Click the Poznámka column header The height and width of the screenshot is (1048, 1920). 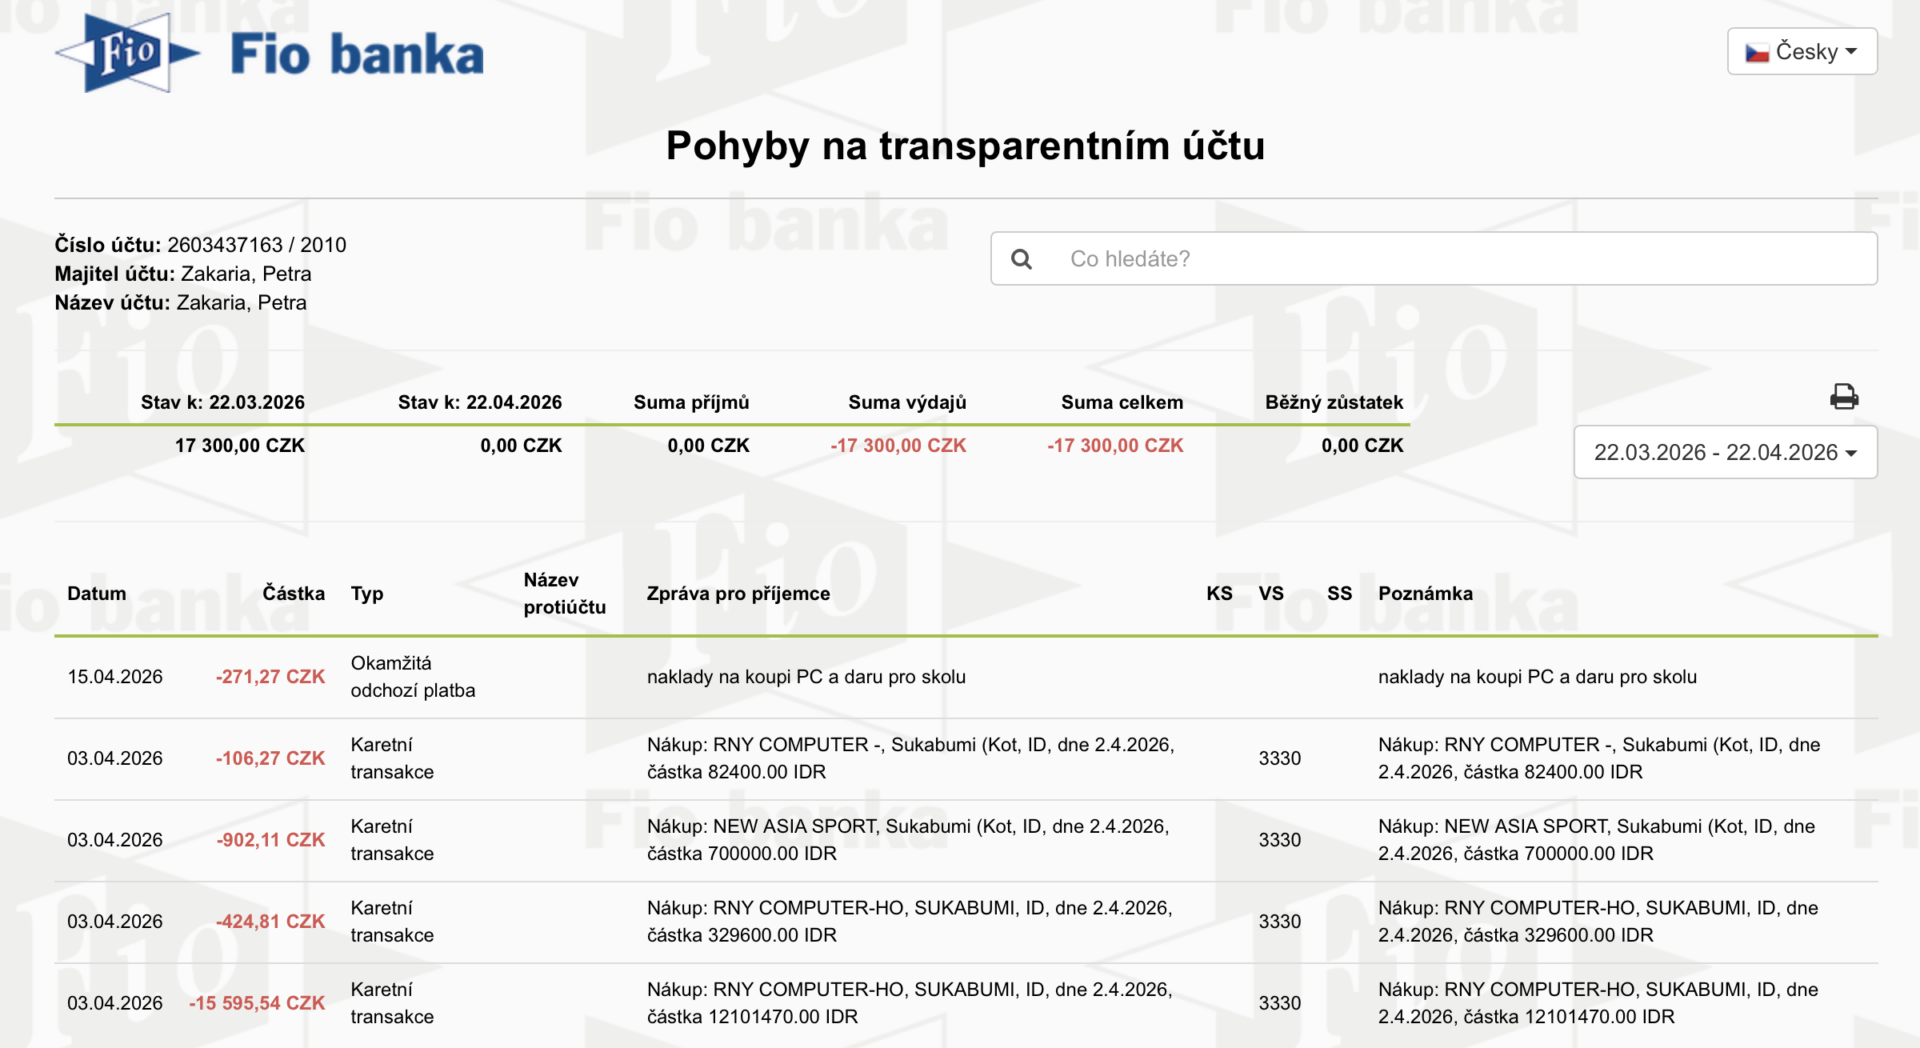pyautogui.click(x=1425, y=593)
